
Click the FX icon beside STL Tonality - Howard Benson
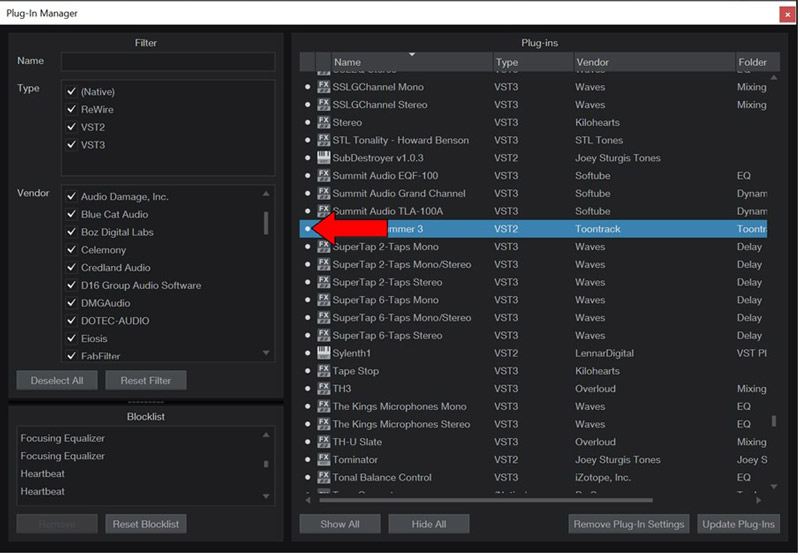click(323, 140)
